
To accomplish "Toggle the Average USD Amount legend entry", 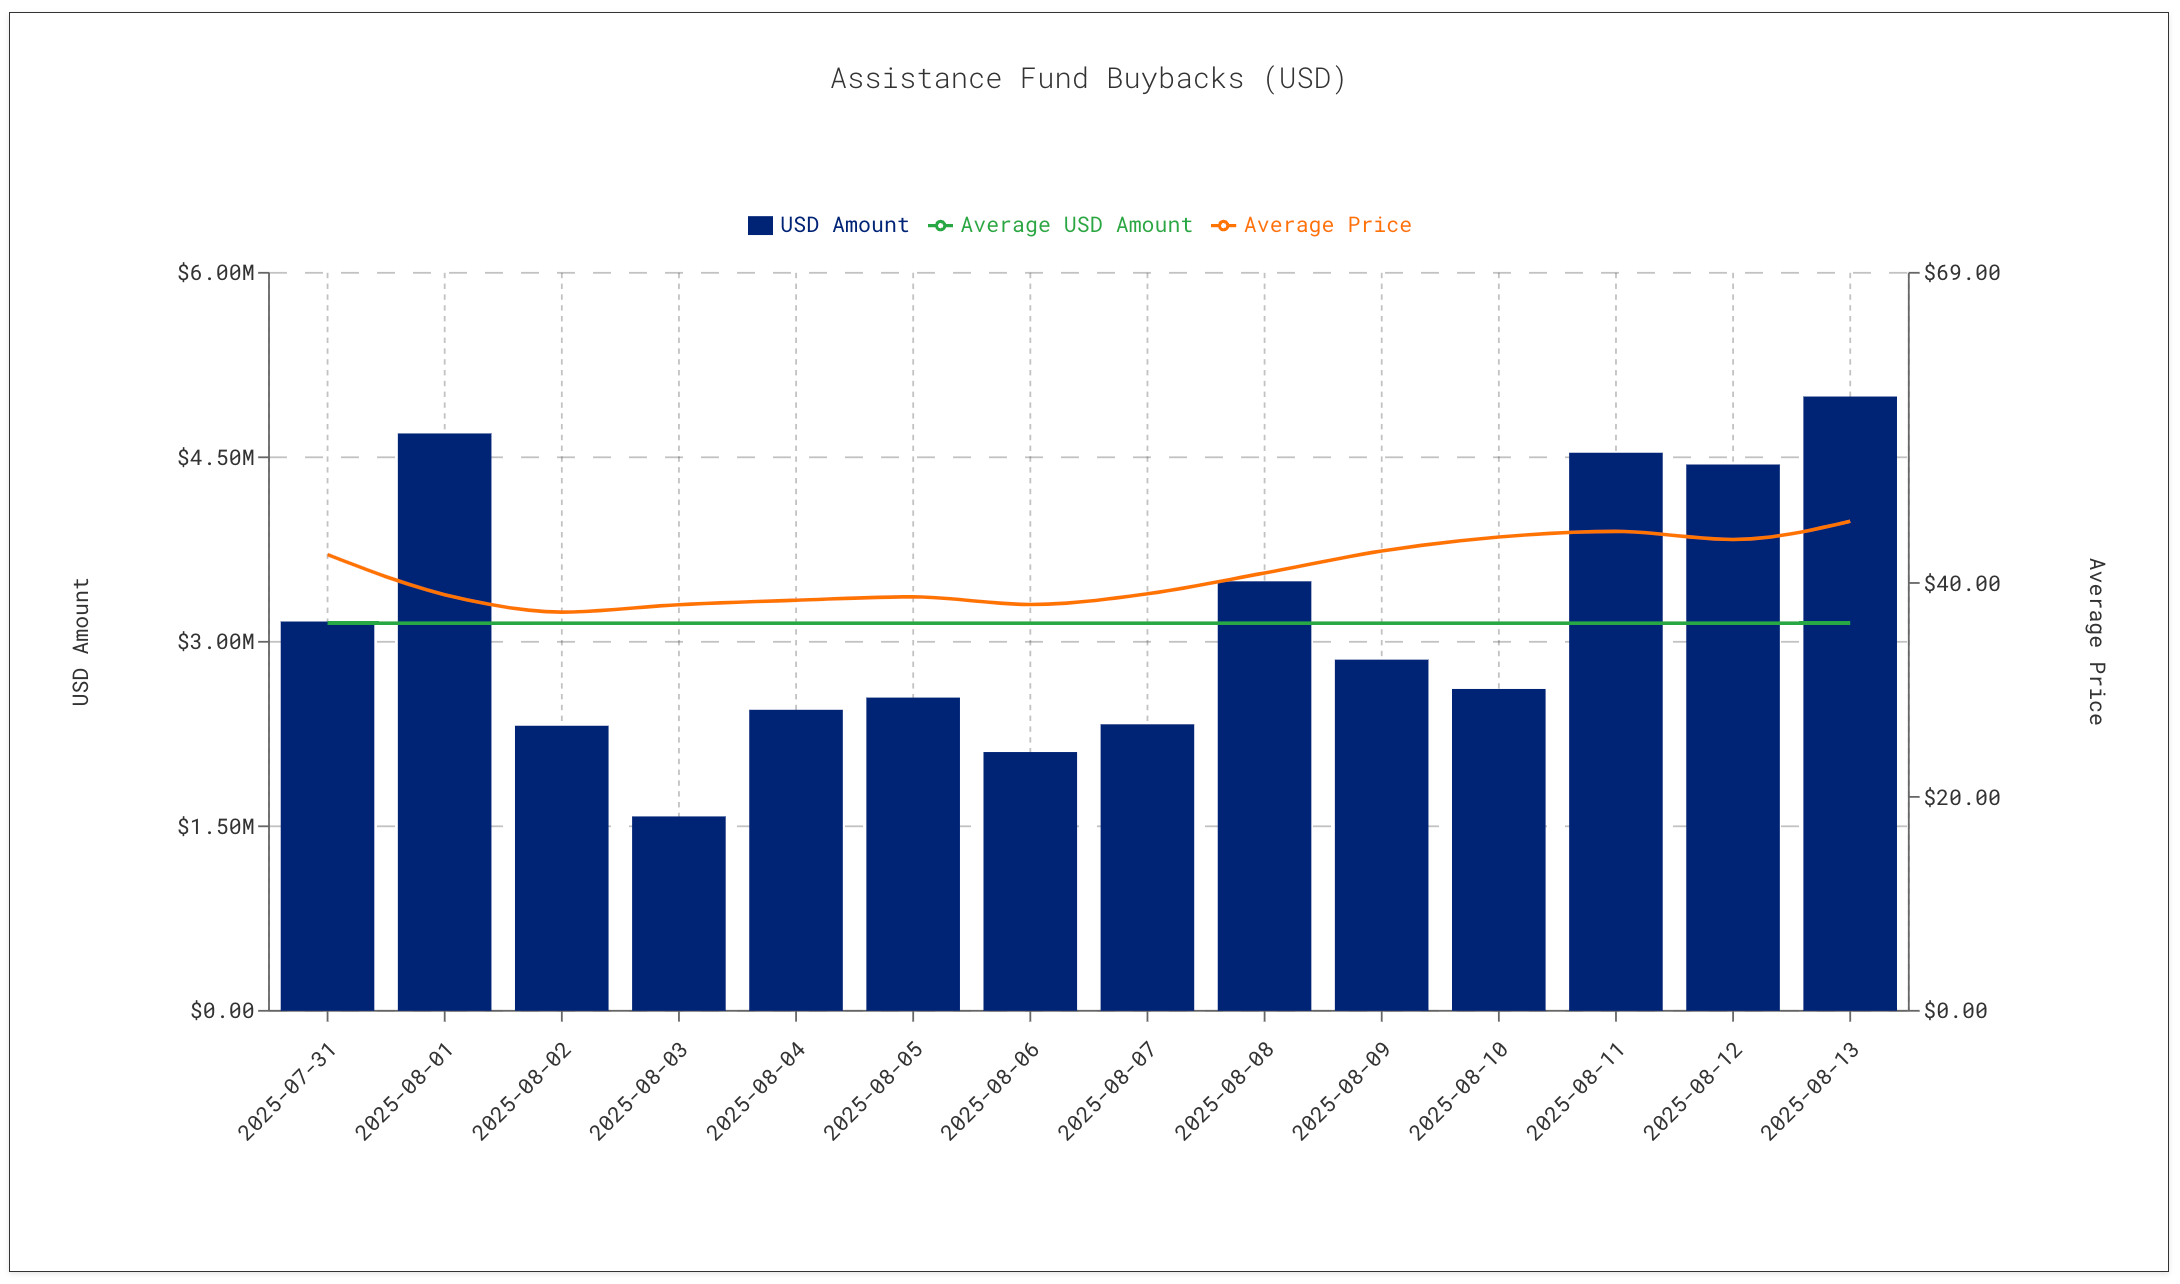I will tap(1076, 225).
